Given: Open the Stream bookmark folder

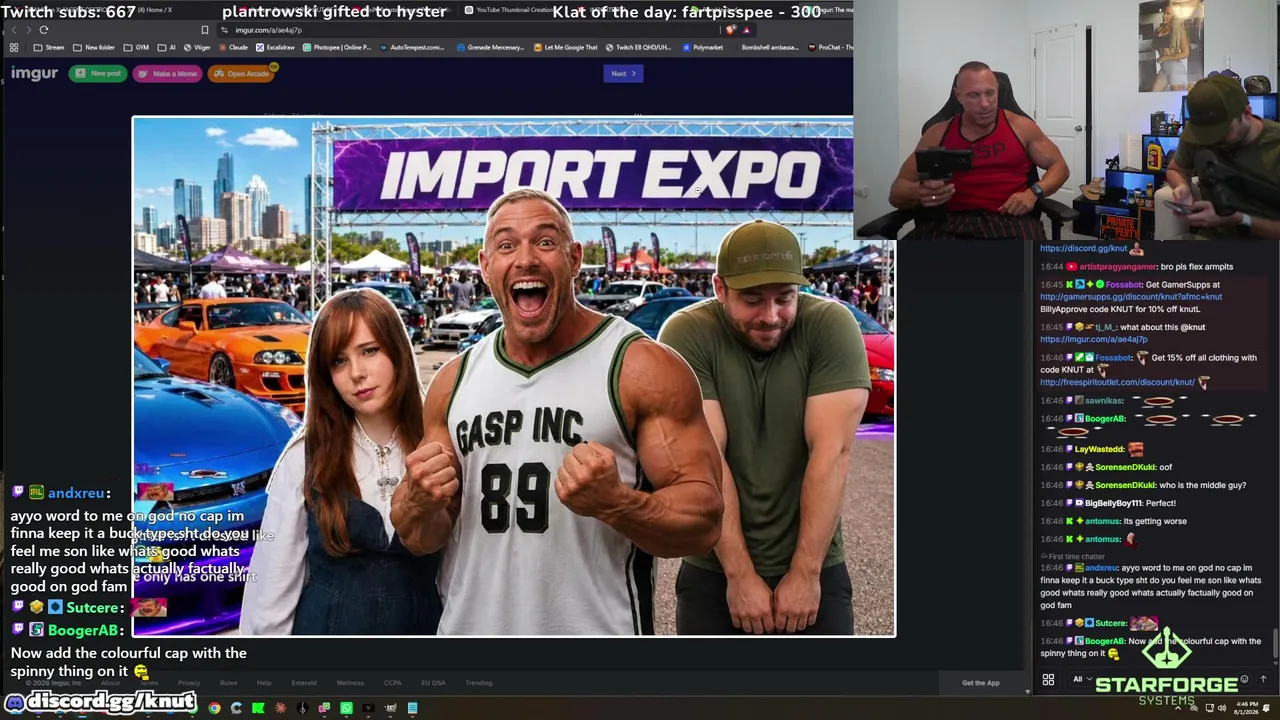Looking at the screenshot, I should pyautogui.click(x=49, y=47).
